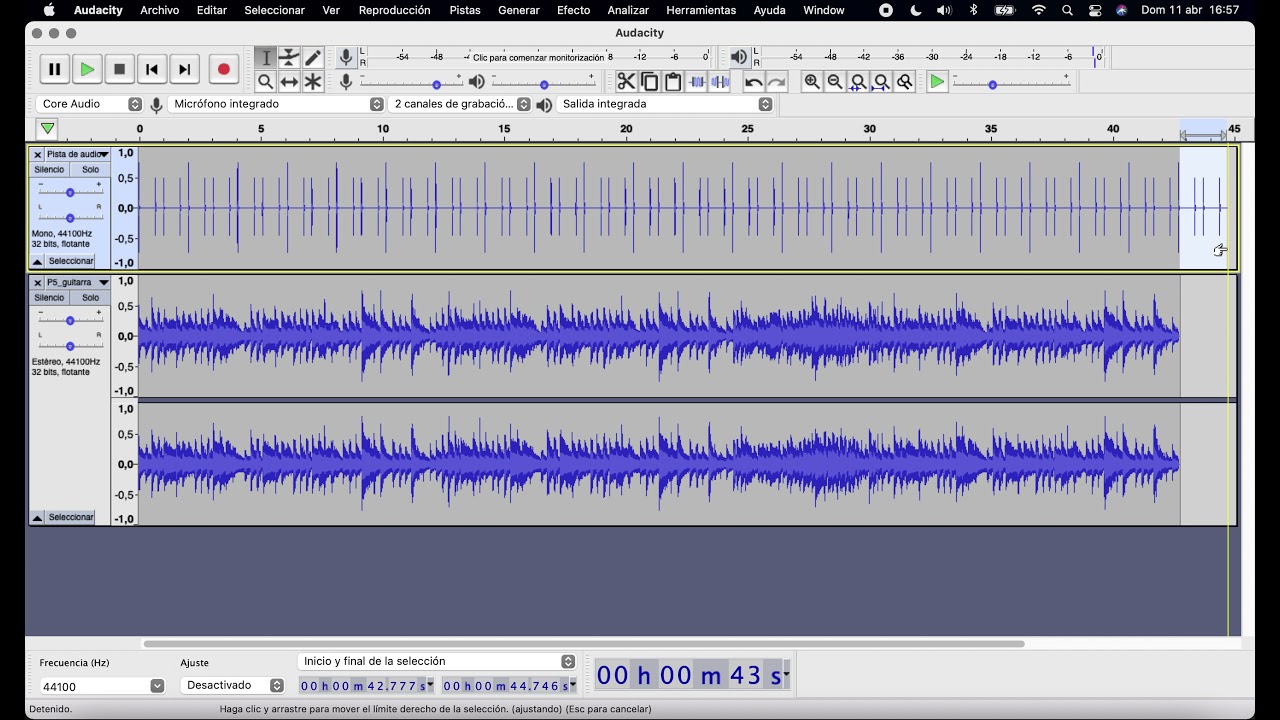The height and width of the screenshot is (720, 1280).
Task: Click the Play-at-speed green button
Action: point(937,82)
